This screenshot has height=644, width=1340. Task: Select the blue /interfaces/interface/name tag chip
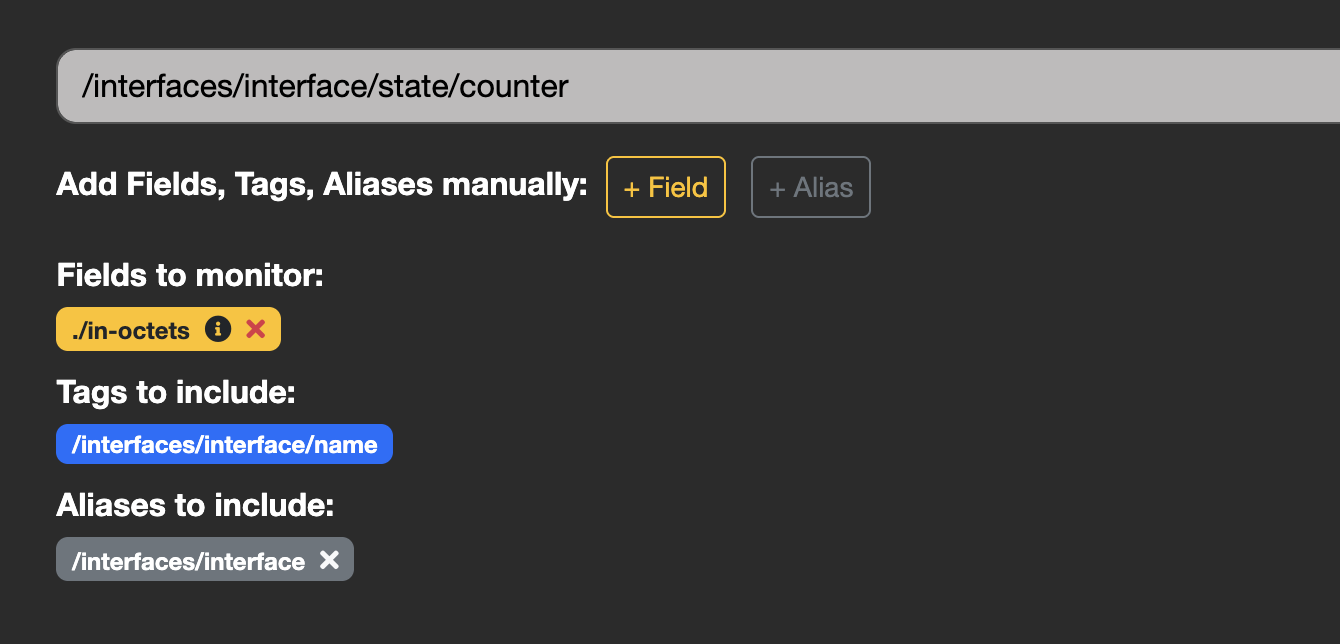(224, 444)
